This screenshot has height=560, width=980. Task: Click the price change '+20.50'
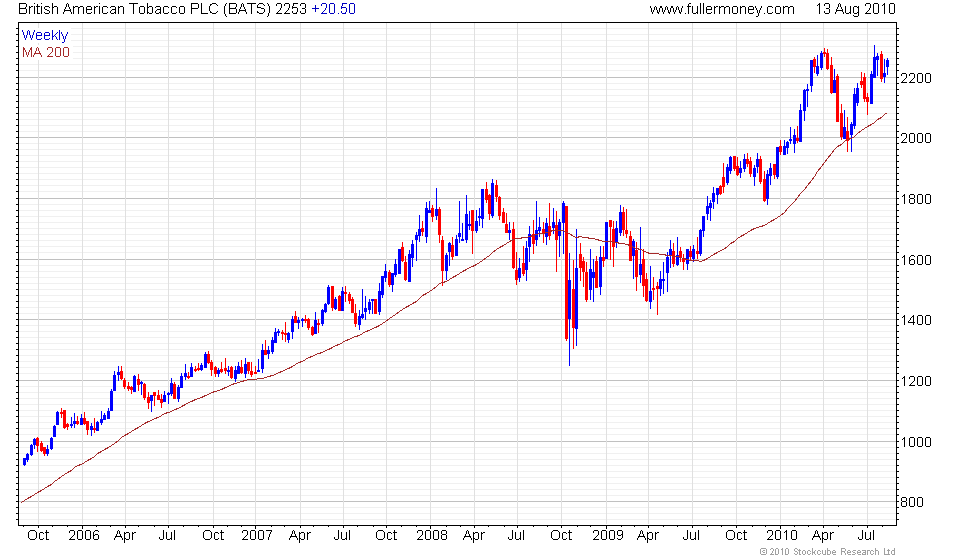(334, 9)
